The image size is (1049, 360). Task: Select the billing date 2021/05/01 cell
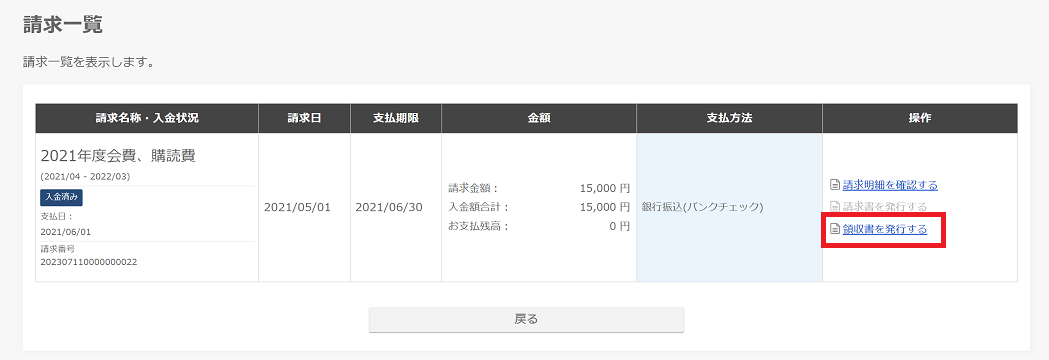[x=304, y=207]
